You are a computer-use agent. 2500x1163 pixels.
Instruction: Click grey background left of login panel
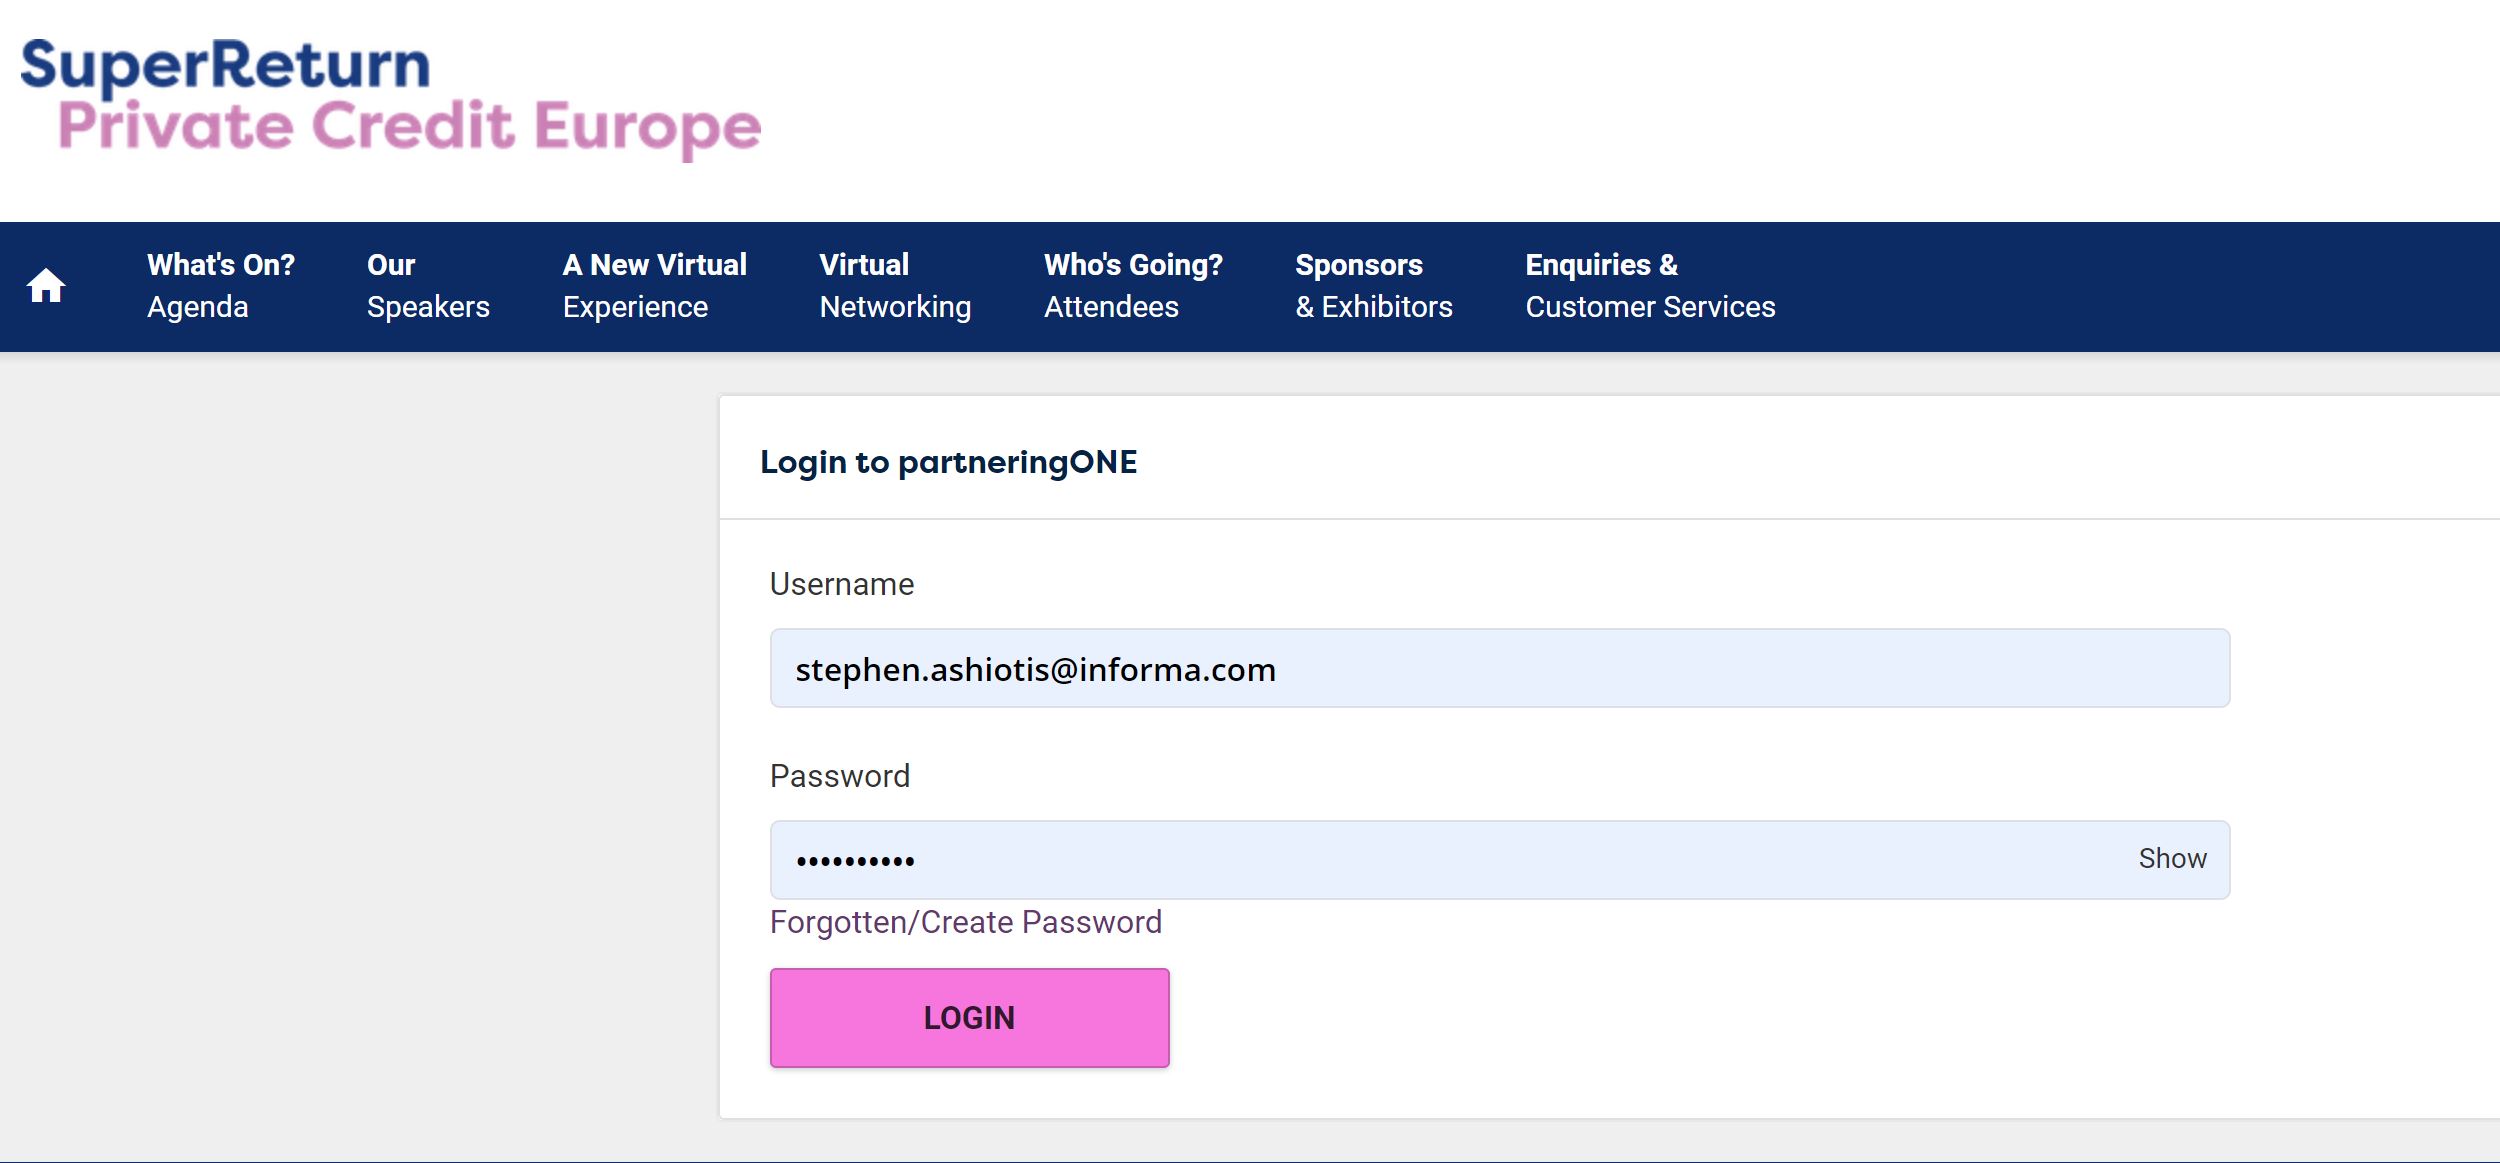coord(350,750)
